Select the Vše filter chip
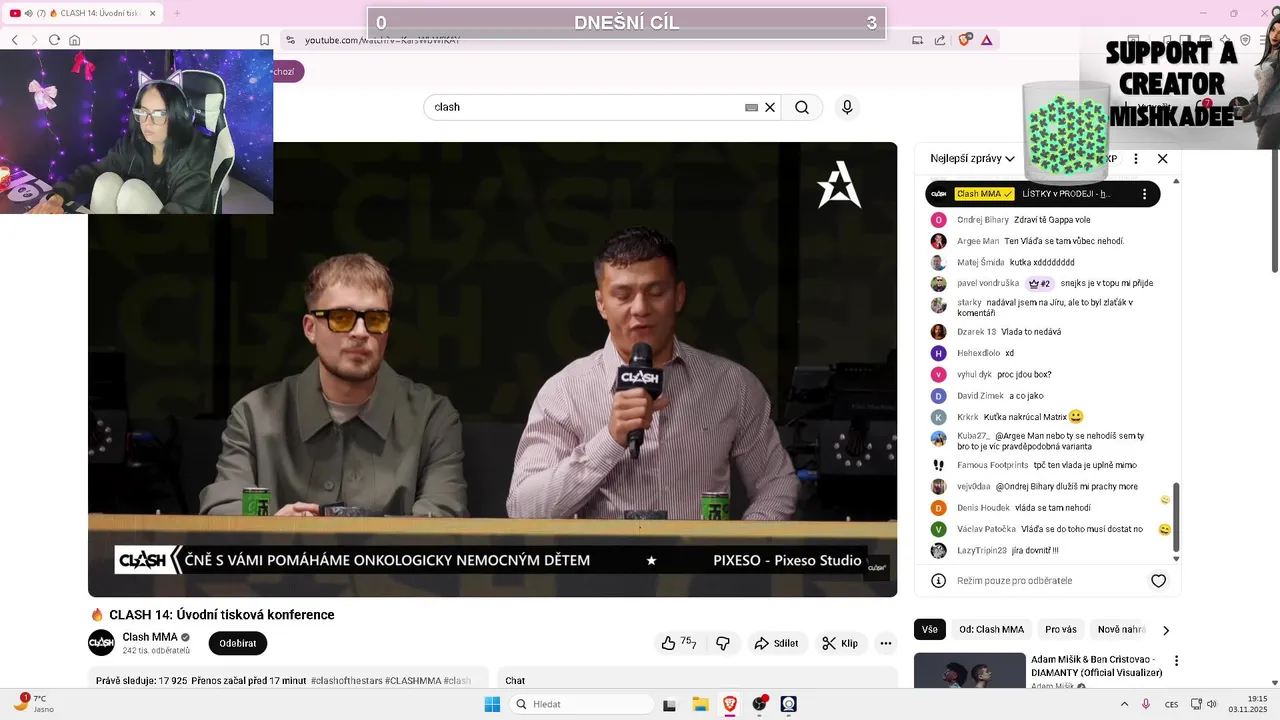1280x720 pixels. [x=930, y=629]
